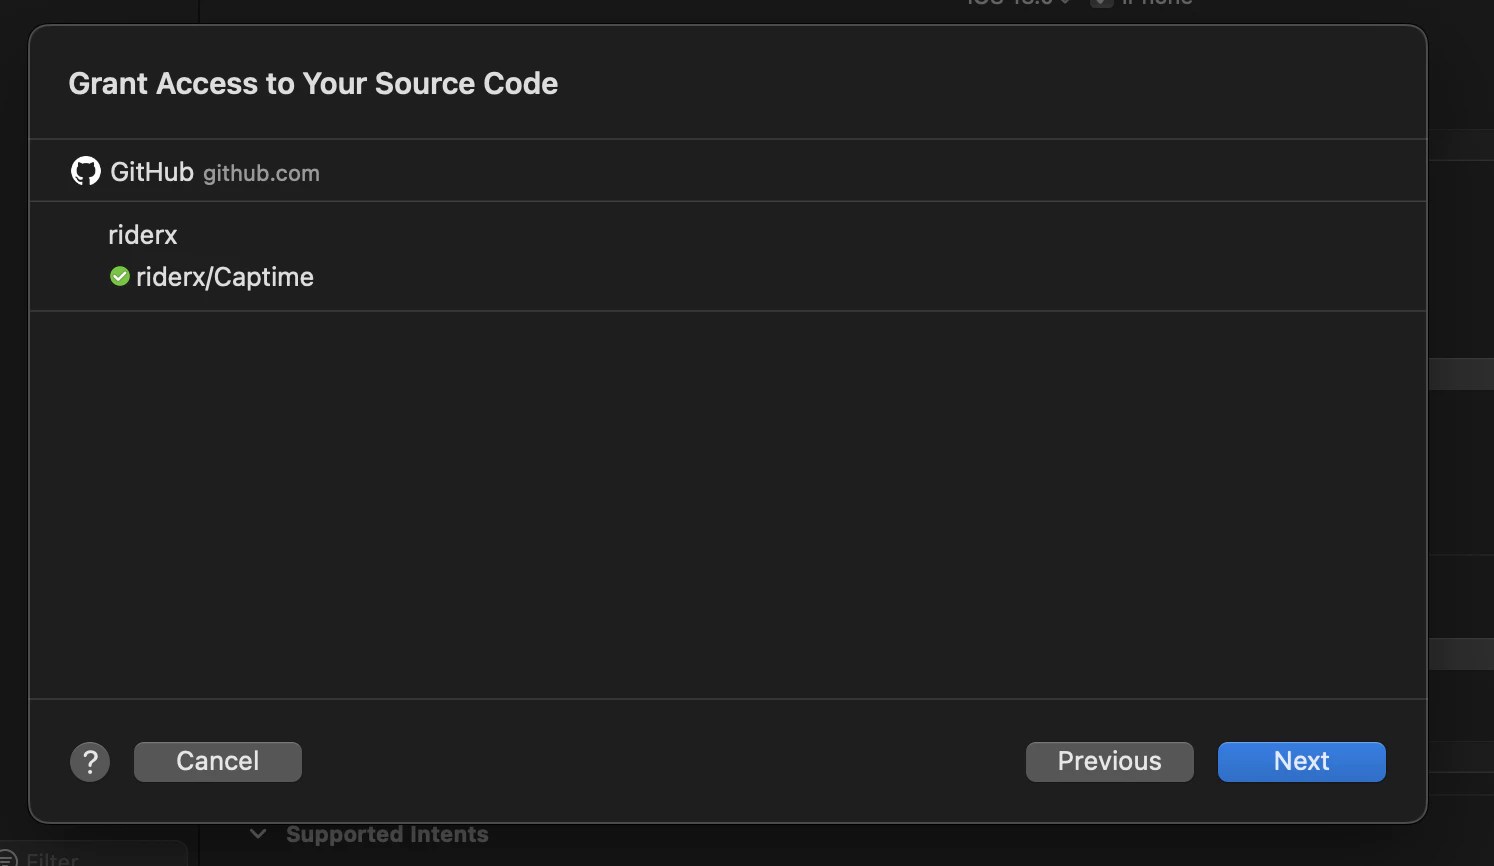This screenshot has height=866, width=1494.
Task: Click the iPhone destination icon near iOS 18.0
Action: point(1101,2)
